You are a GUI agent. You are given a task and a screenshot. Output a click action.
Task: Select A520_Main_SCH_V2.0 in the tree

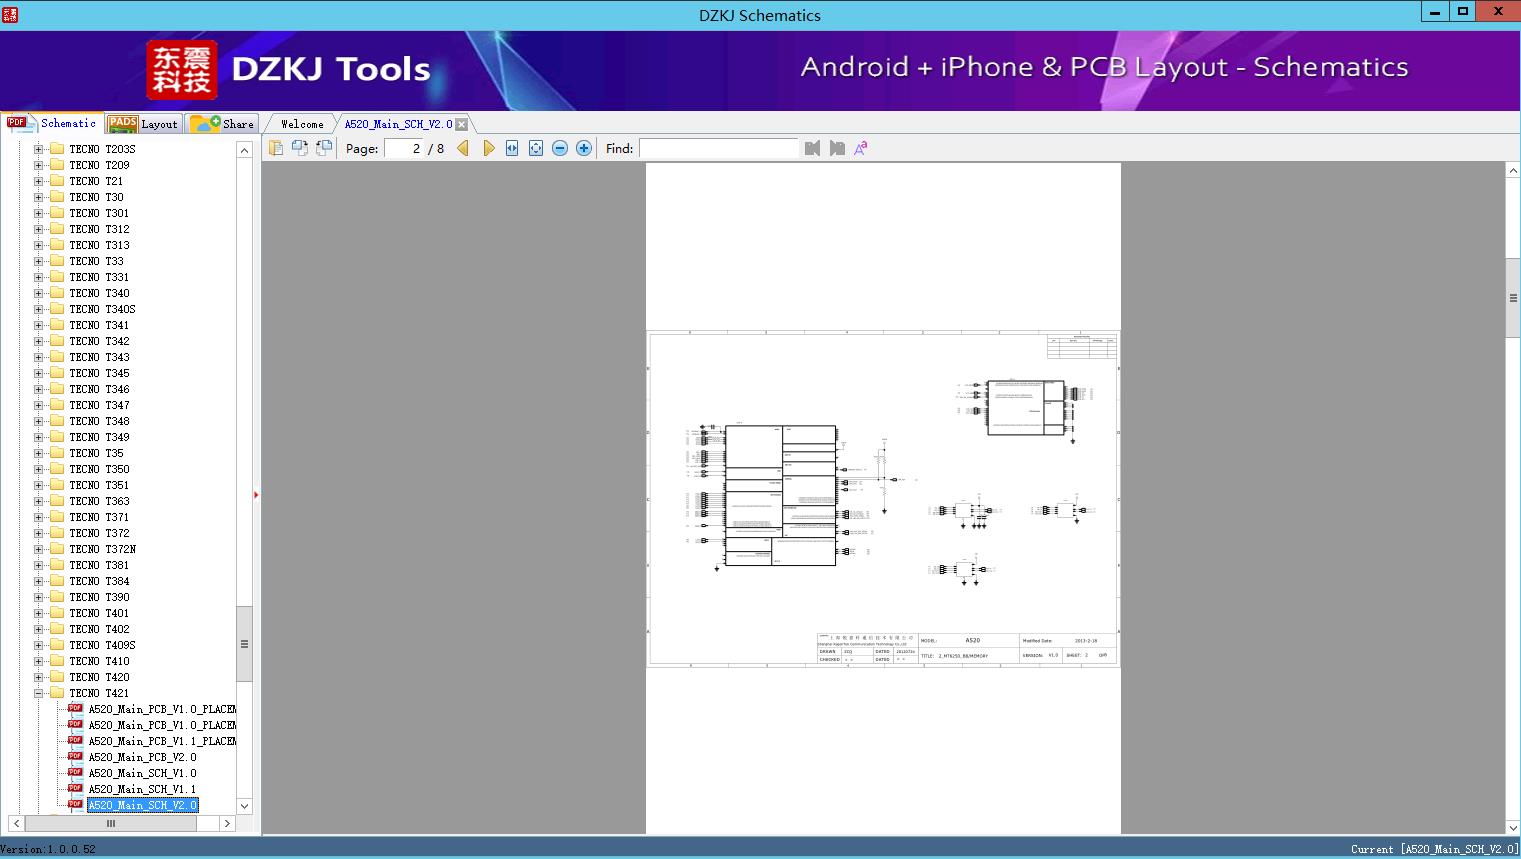point(142,805)
